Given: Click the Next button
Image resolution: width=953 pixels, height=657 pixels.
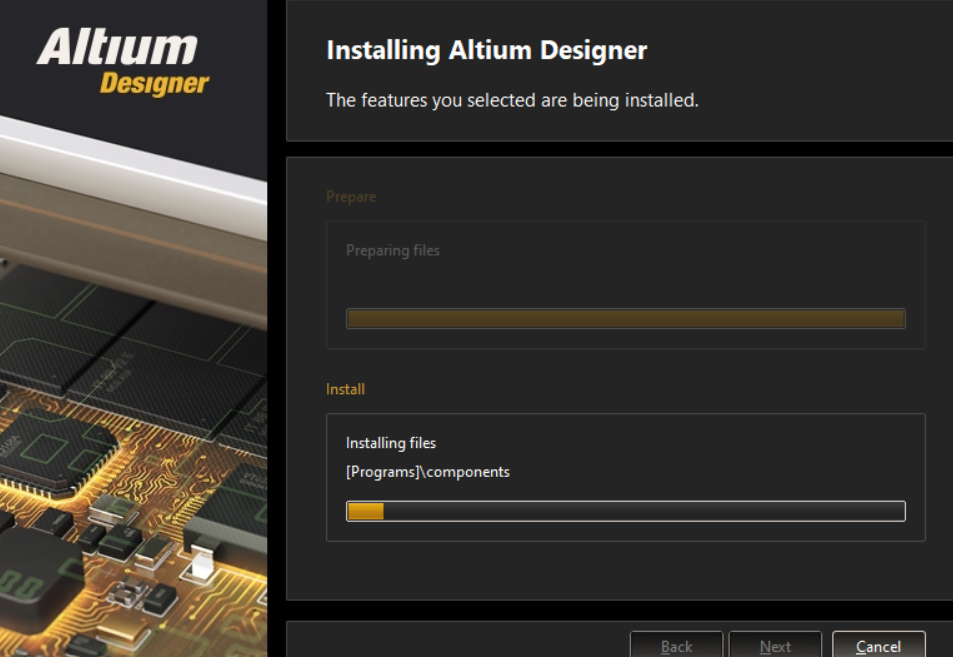Looking at the screenshot, I should point(775,644).
